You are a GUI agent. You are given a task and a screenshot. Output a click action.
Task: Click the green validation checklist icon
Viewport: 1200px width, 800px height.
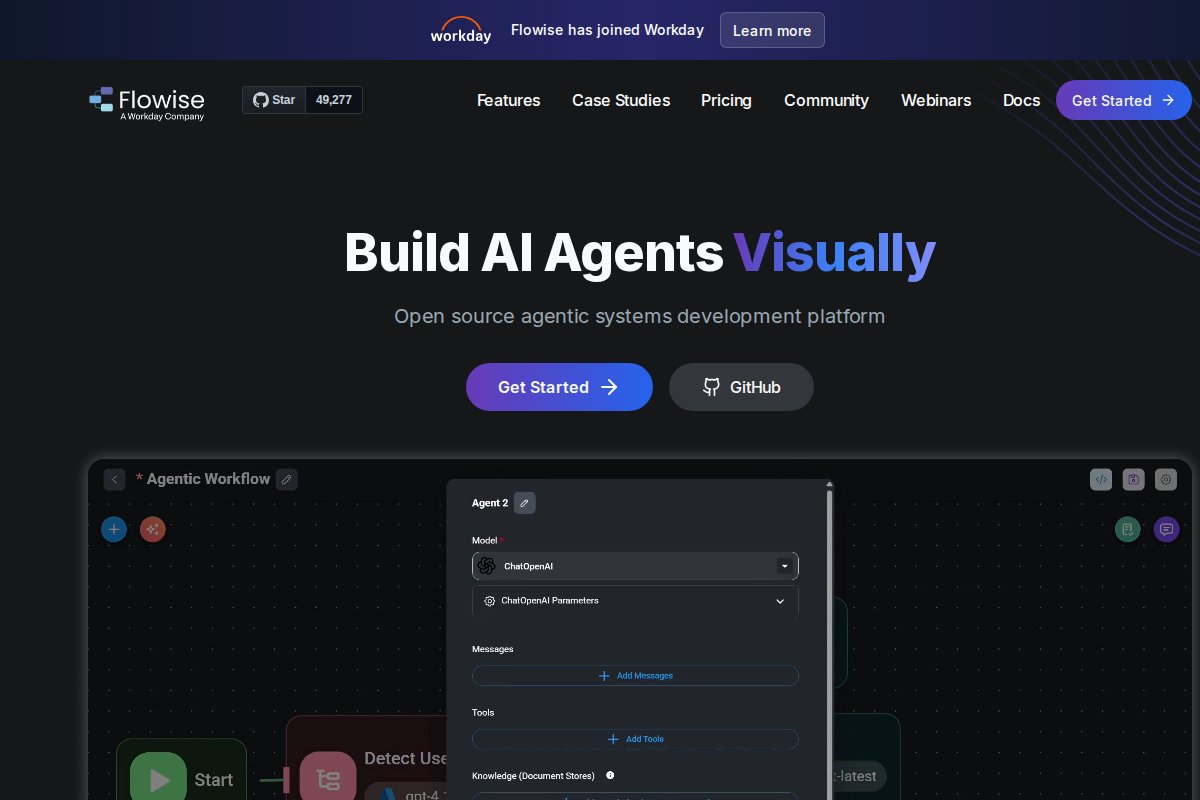pos(1128,529)
